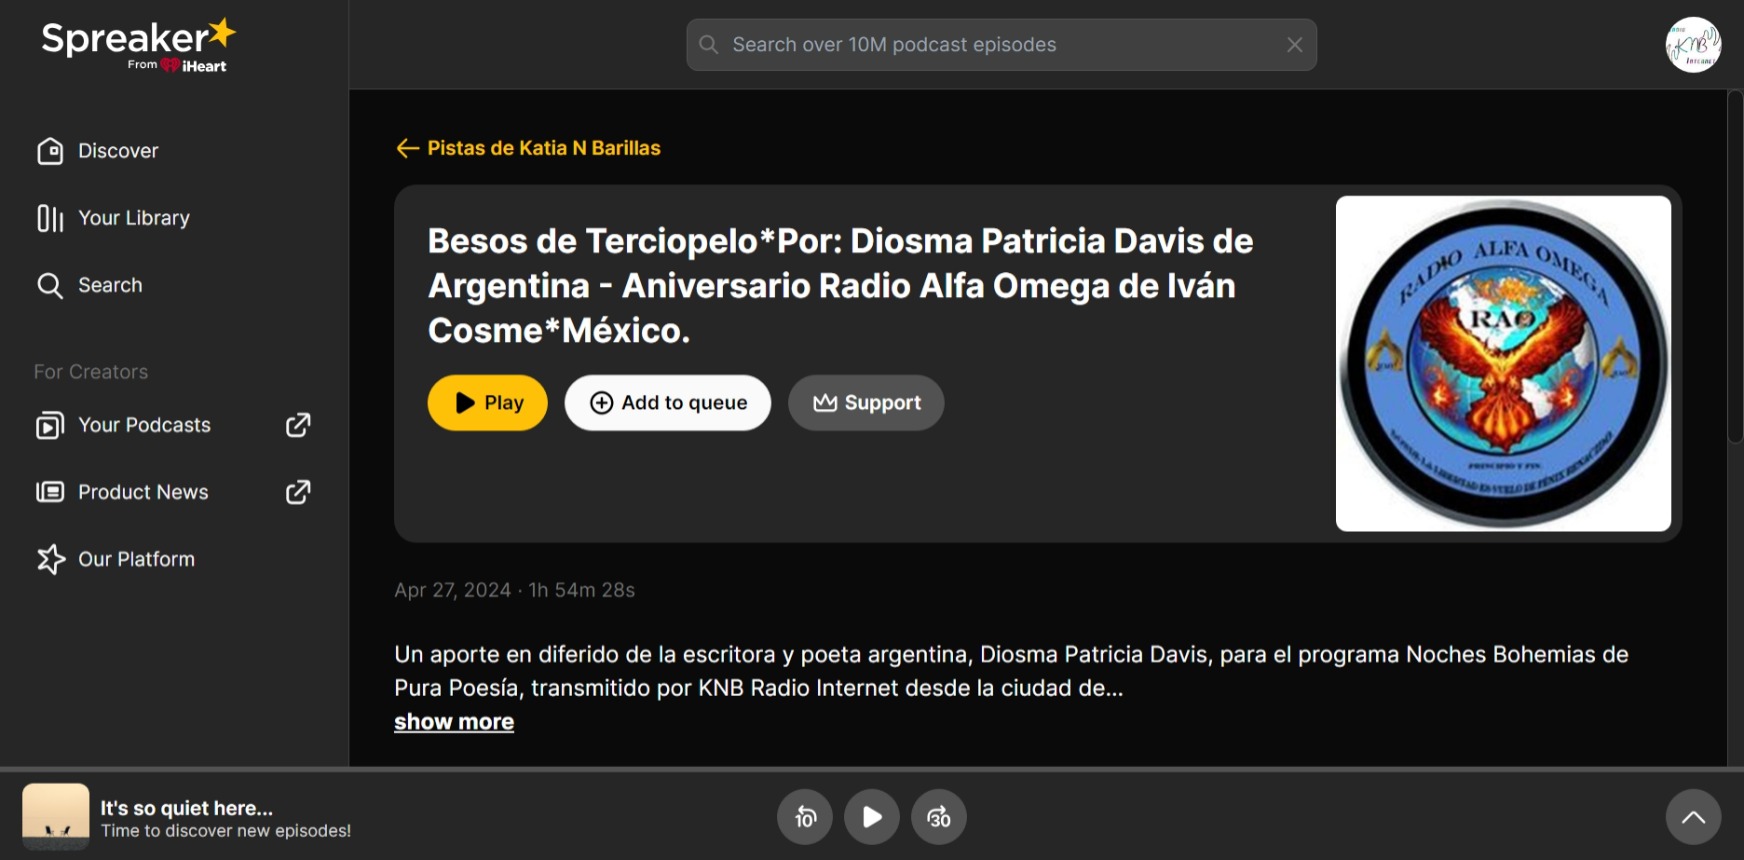
Task: Click the external-link icon beside Your Podcasts
Action: 298,425
